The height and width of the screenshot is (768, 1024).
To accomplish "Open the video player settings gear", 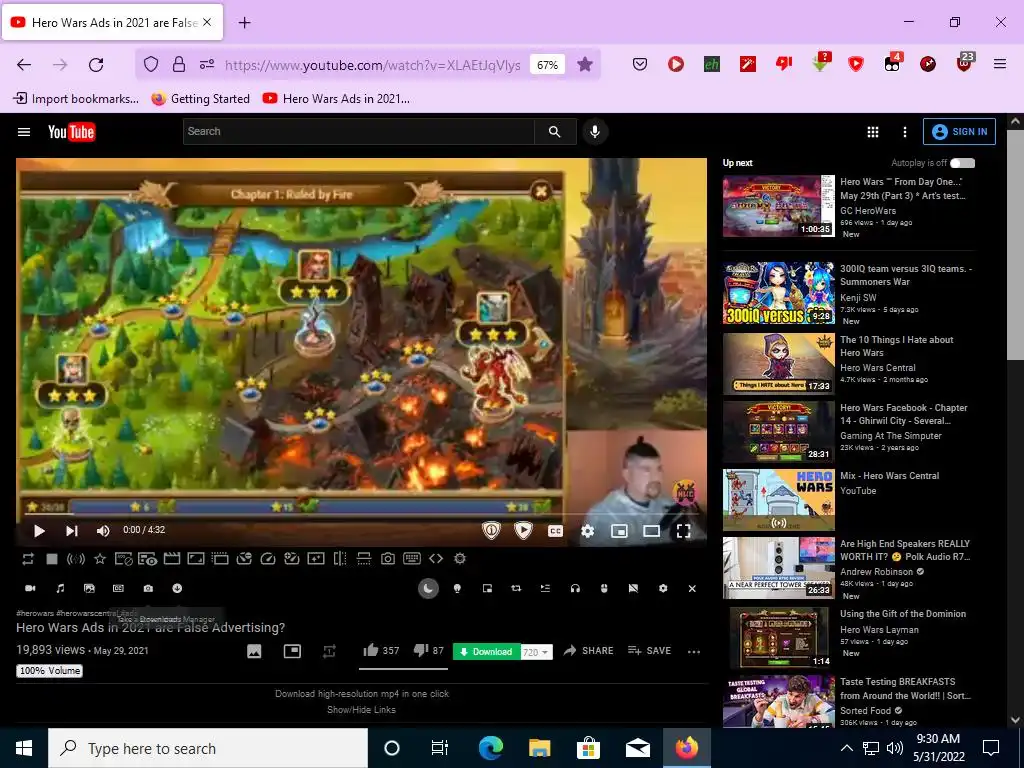I will (x=588, y=531).
